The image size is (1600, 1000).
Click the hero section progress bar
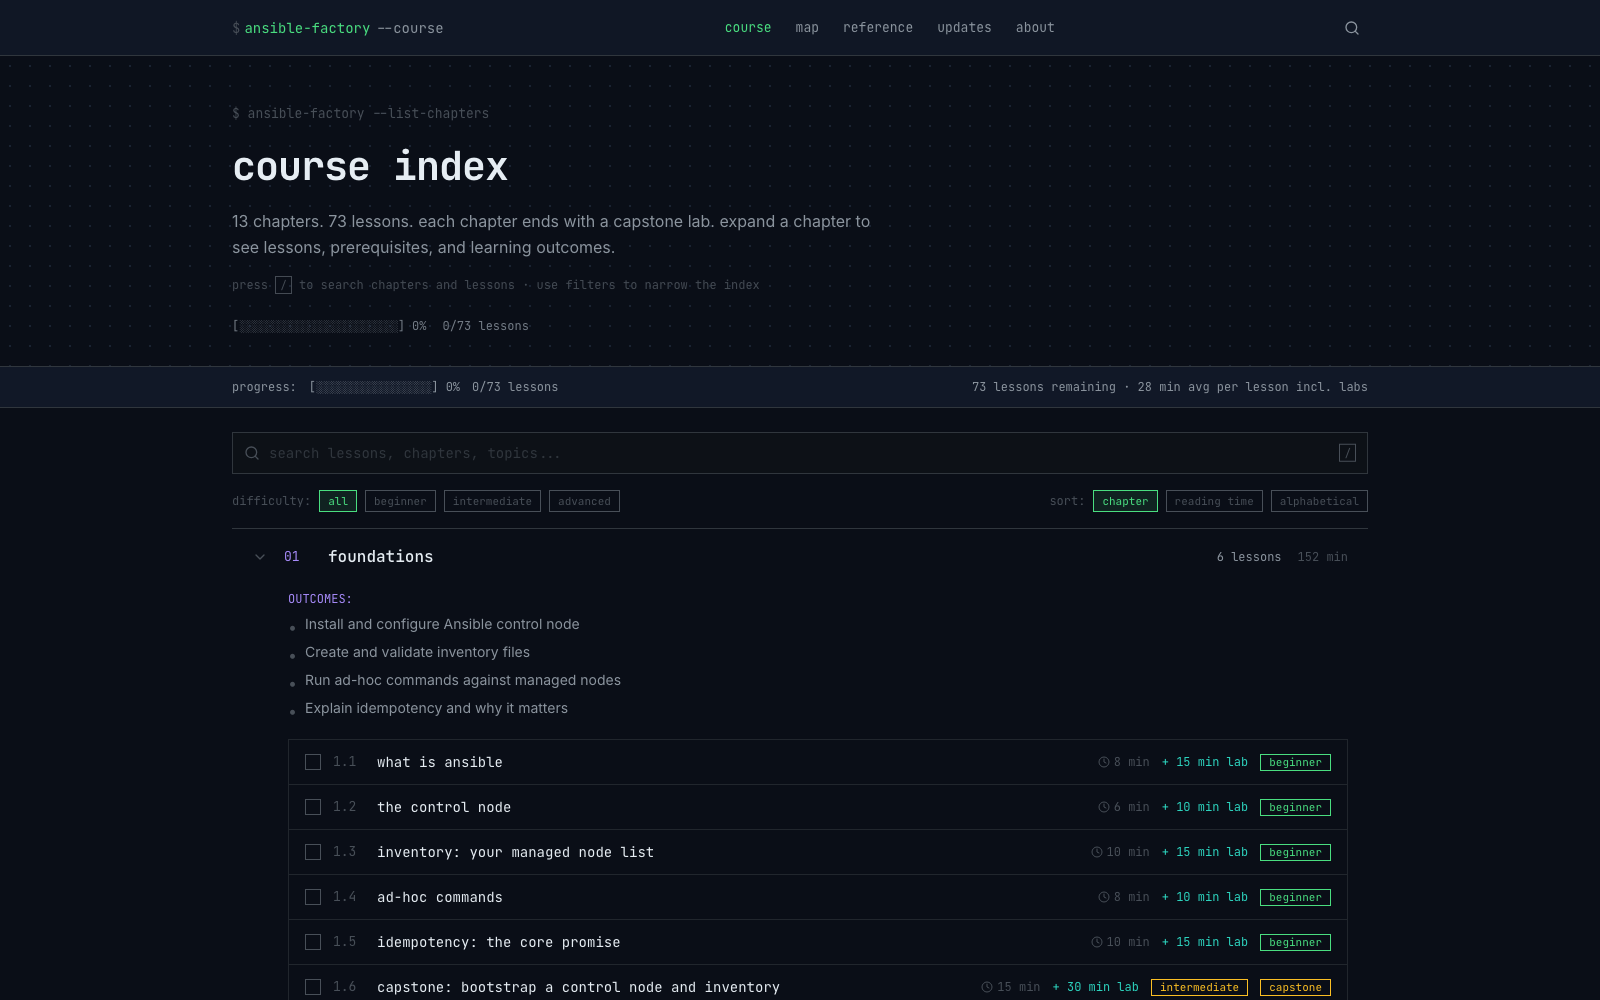[318, 326]
